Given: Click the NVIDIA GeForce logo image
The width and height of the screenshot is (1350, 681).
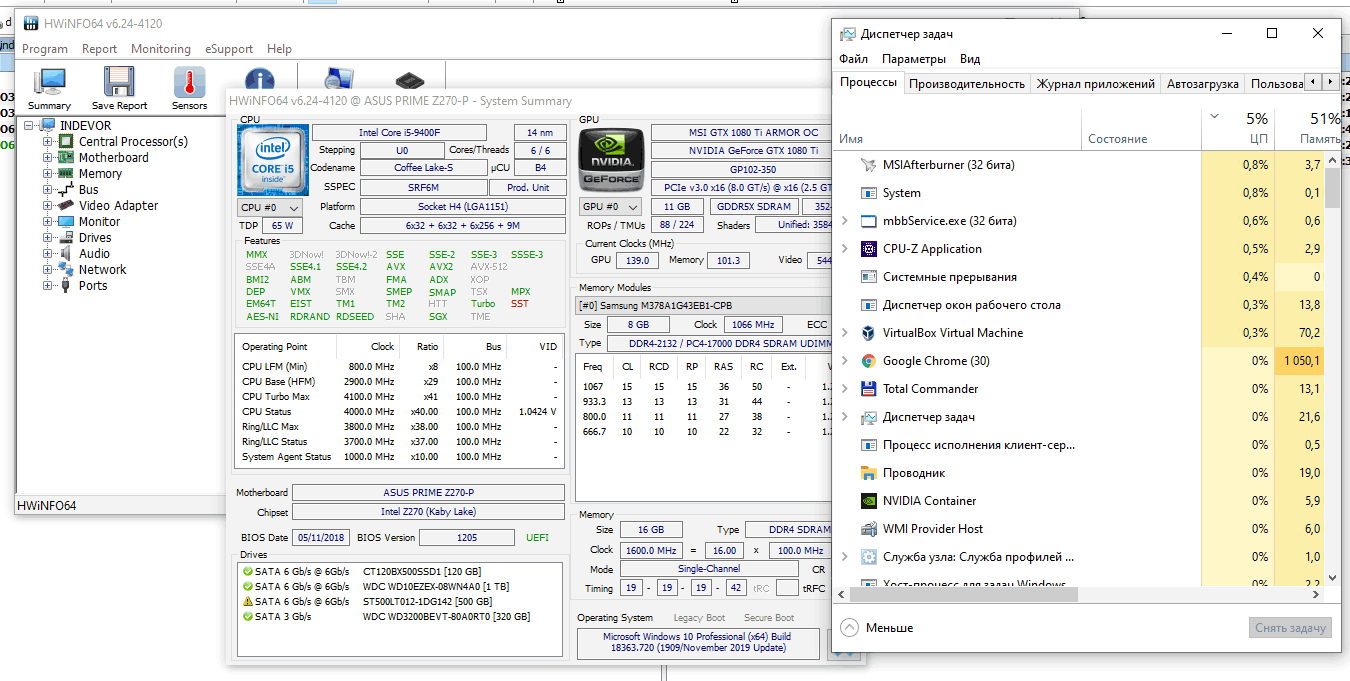Looking at the screenshot, I should [610, 160].
